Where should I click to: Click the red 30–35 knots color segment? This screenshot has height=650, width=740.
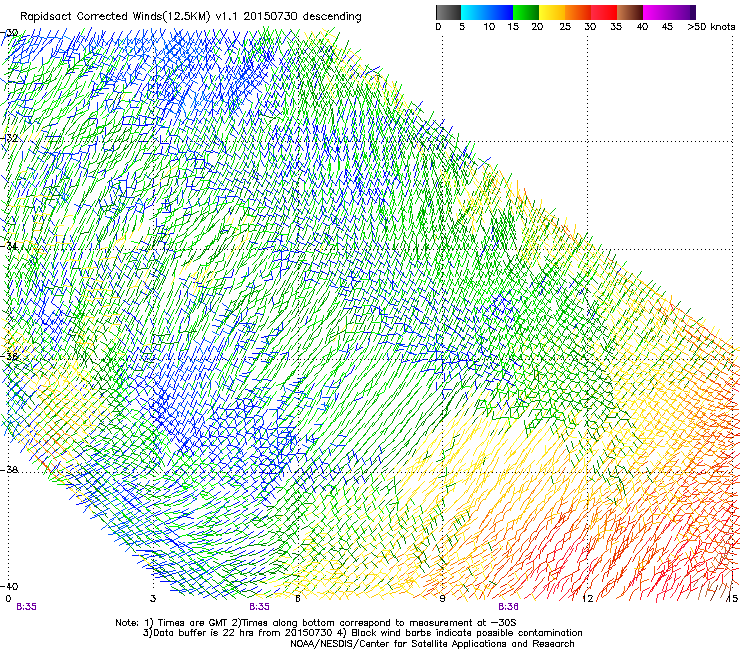pos(604,13)
